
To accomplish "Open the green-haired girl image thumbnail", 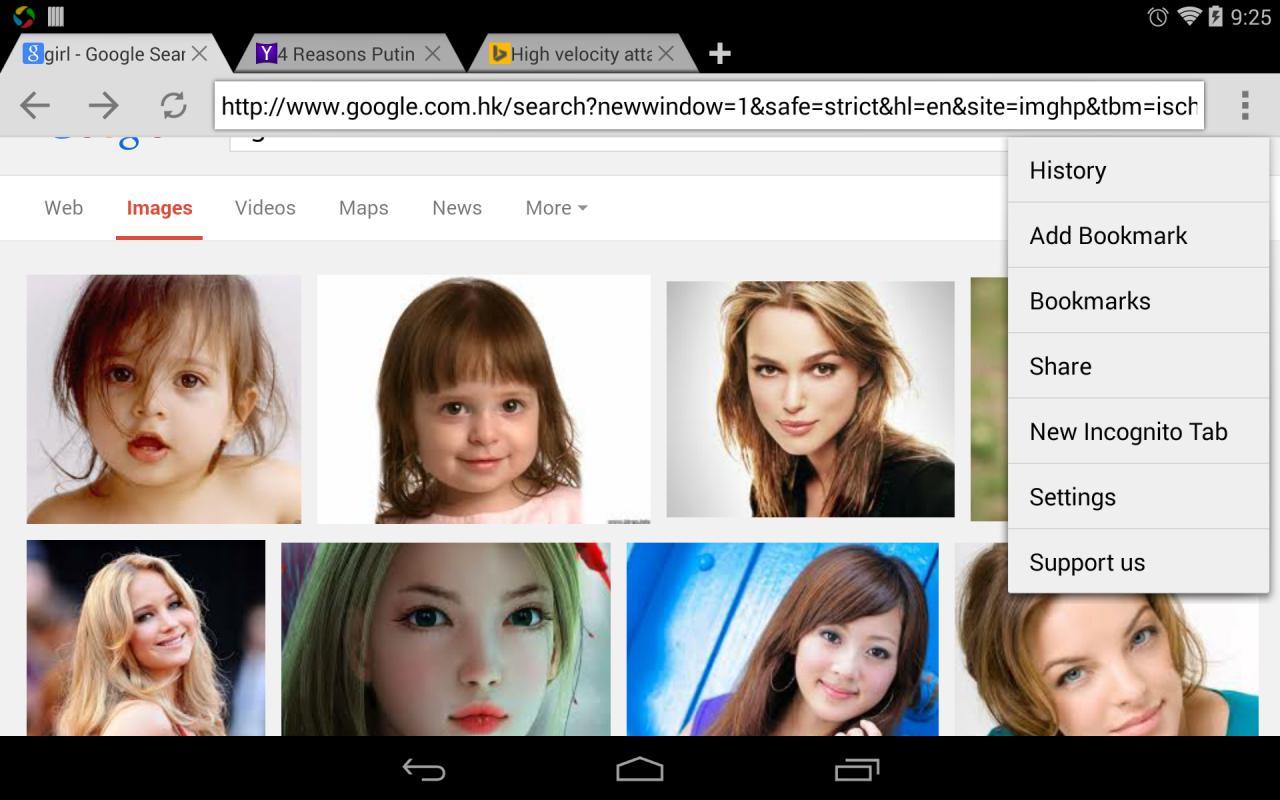I will 446,639.
